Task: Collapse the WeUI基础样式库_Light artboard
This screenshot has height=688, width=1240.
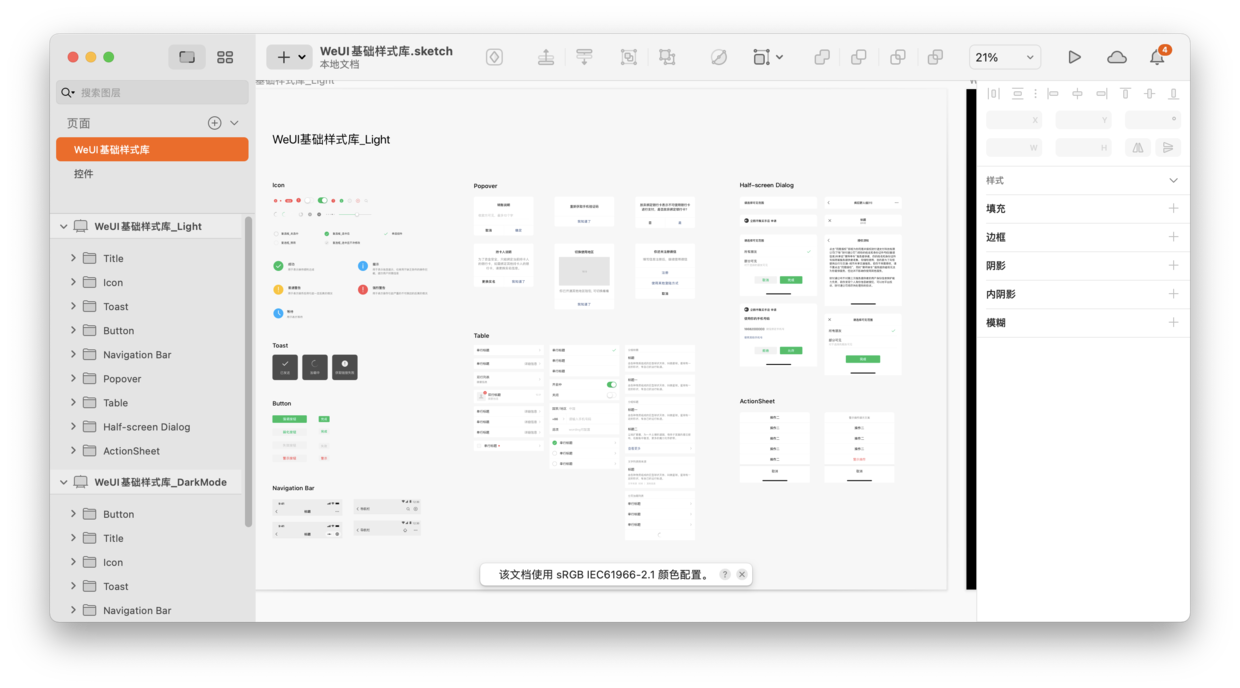Action: tap(63, 226)
